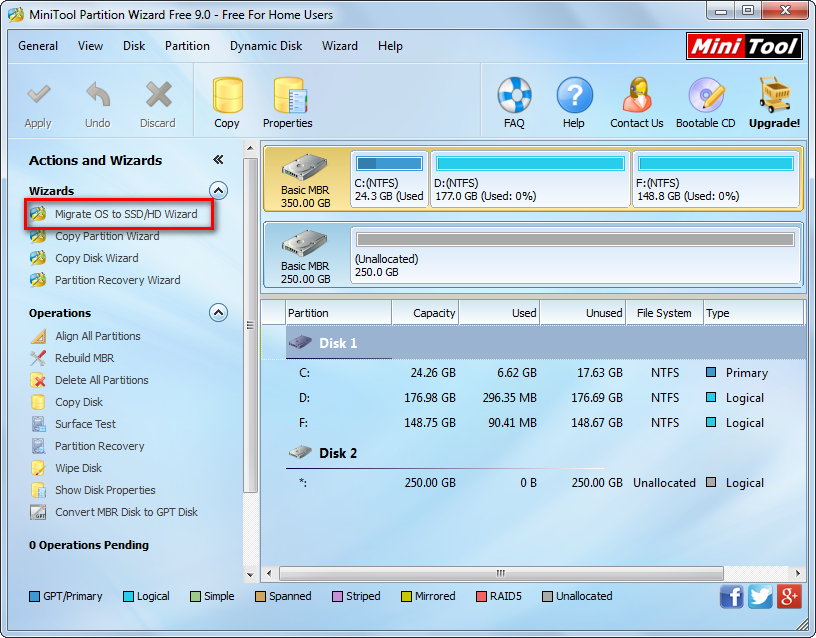Click the Wipe Disk icon

(38, 468)
